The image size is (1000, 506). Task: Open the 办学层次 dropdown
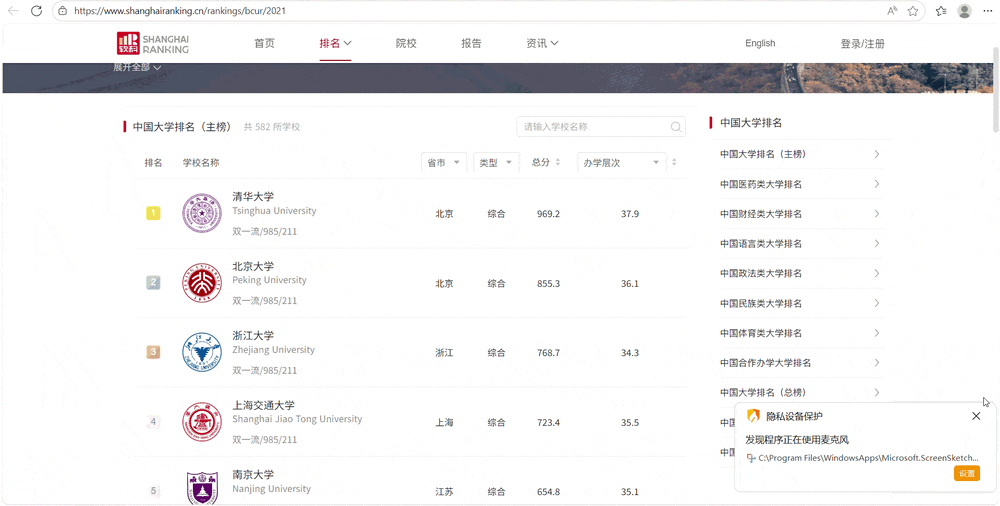(622, 163)
